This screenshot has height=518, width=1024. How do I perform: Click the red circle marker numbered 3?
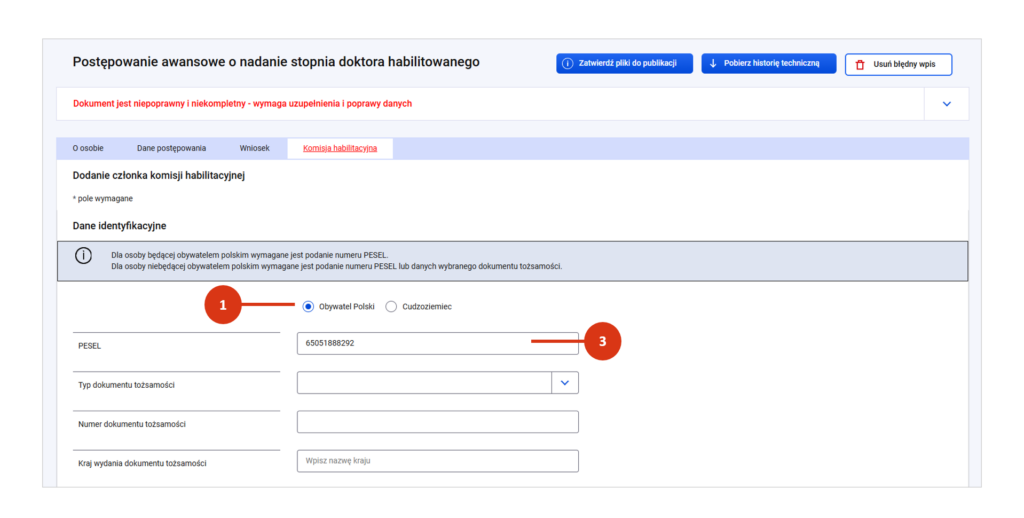(602, 342)
